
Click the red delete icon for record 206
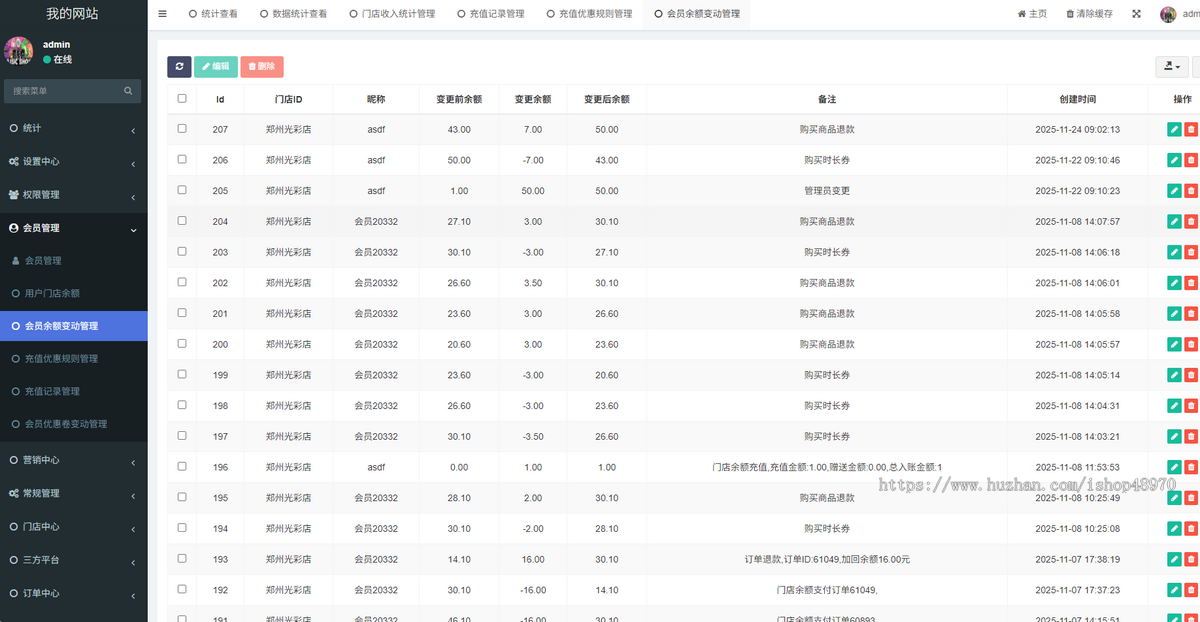[x=1192, y=160]
